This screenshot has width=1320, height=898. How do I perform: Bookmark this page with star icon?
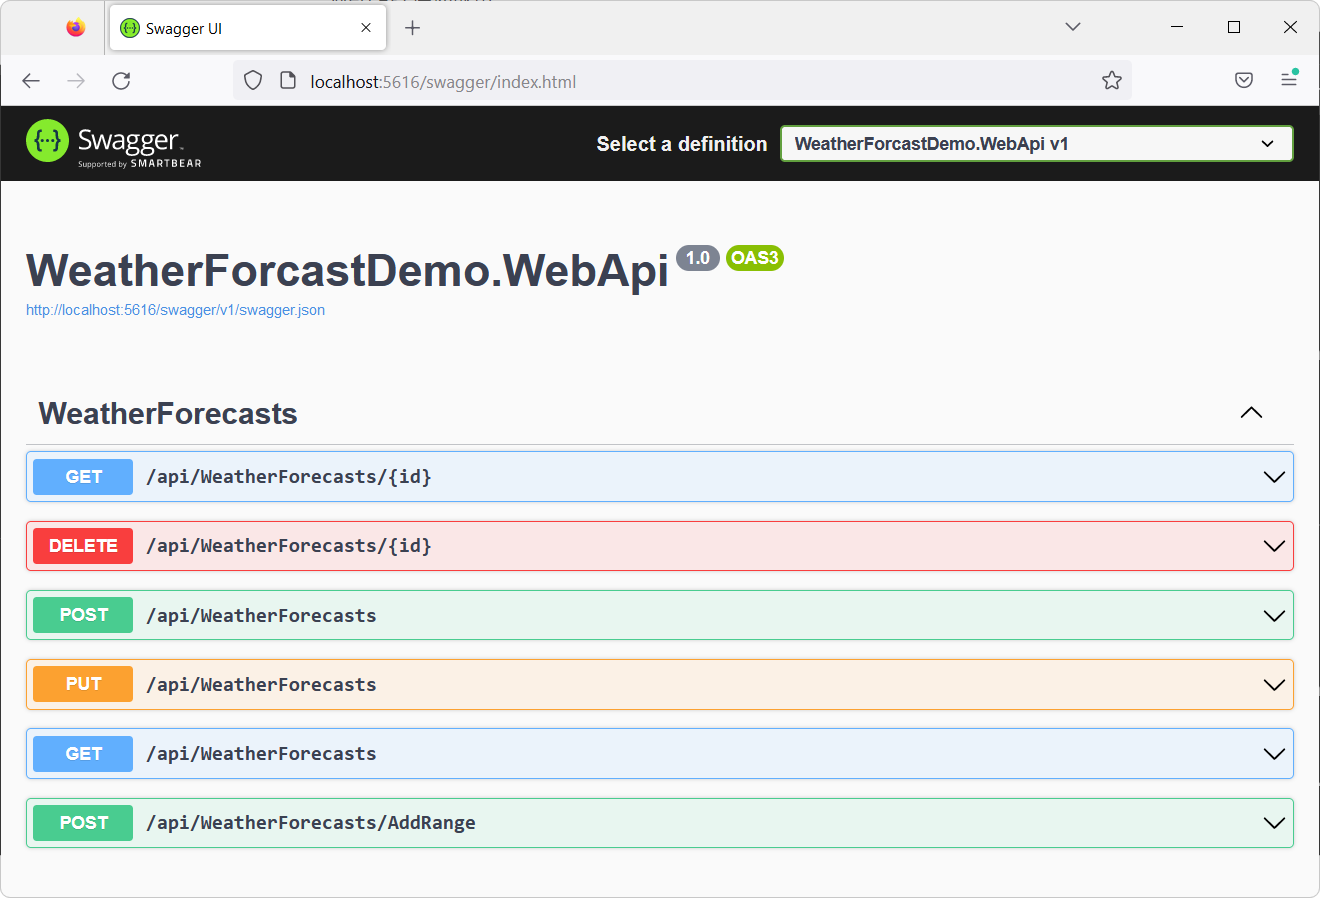[x=1112, y=81]
